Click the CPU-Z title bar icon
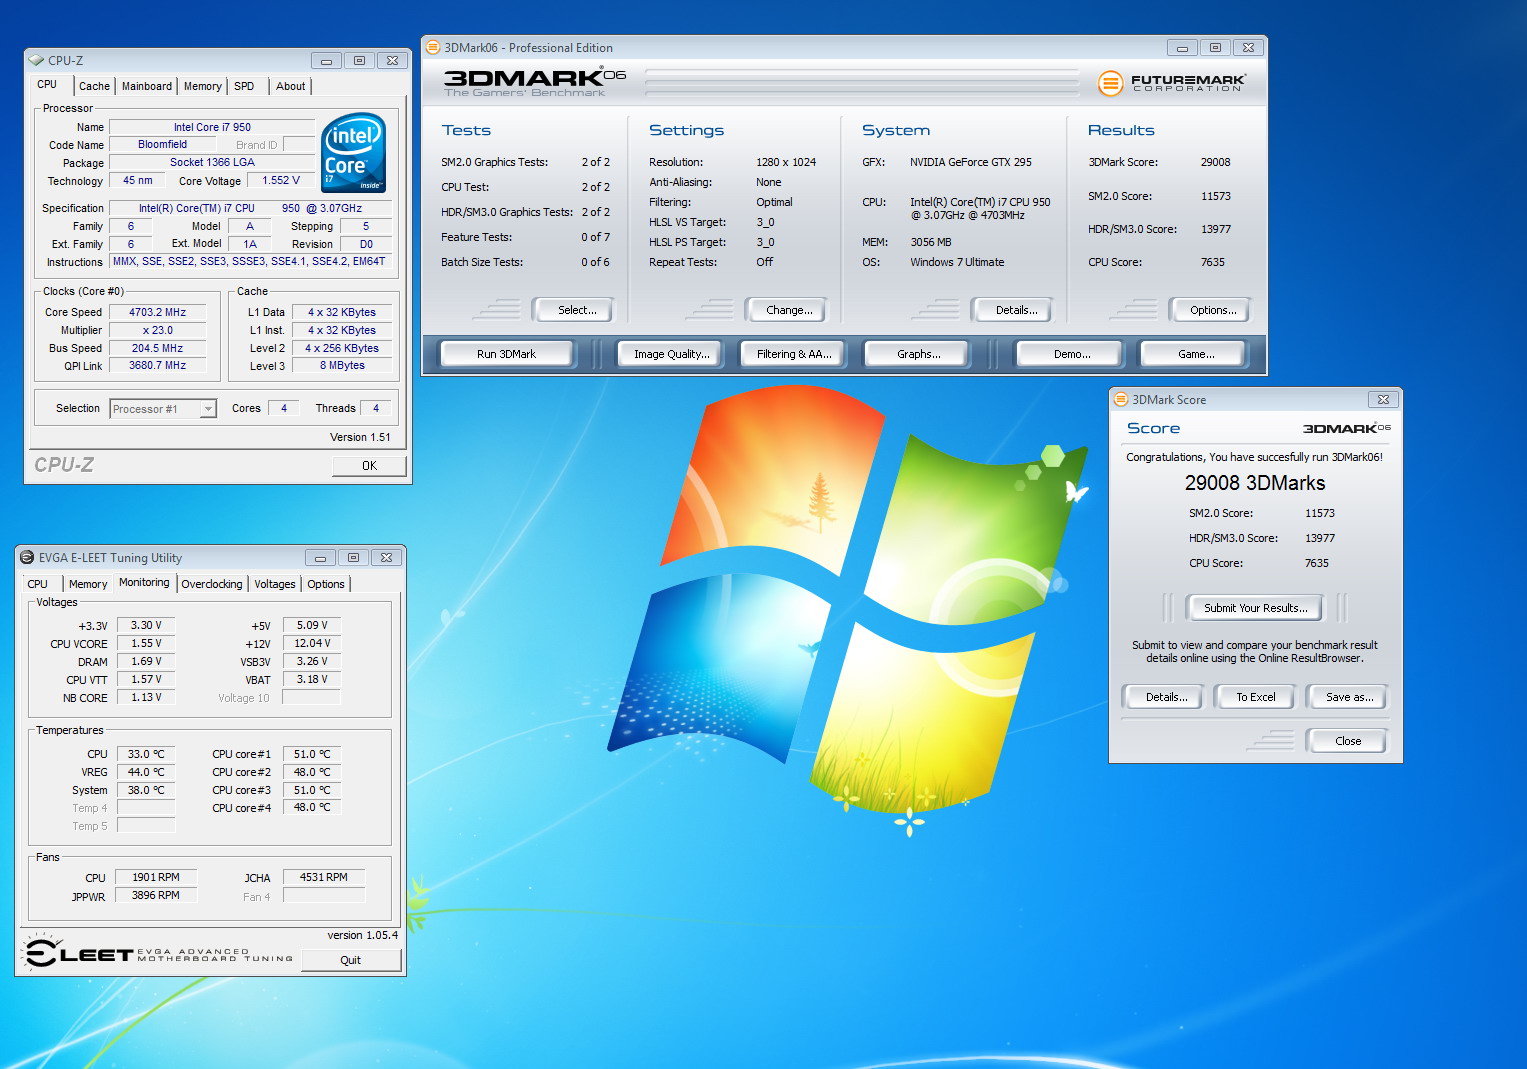The width and height of the screenshot is (1527, 1069). 37,60
